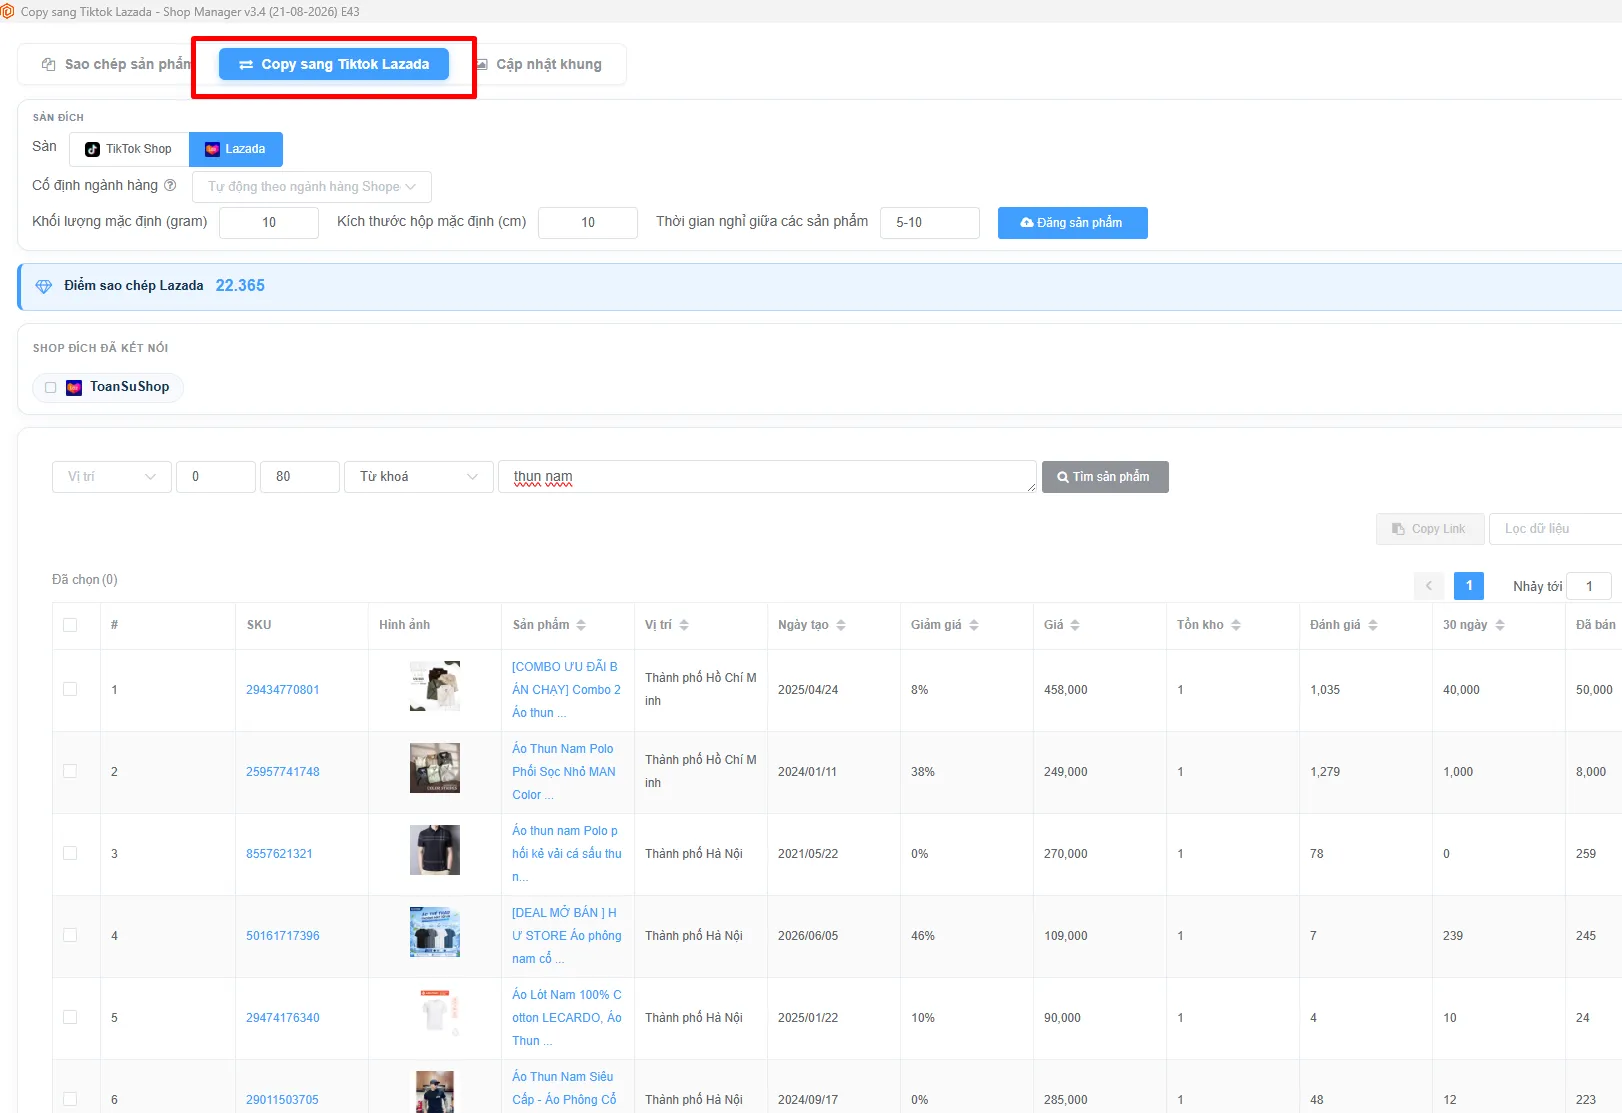Click the keyword field containing thun nam
The width and height of the screenshot is (1622, 1113).
[x=767, y=477]
